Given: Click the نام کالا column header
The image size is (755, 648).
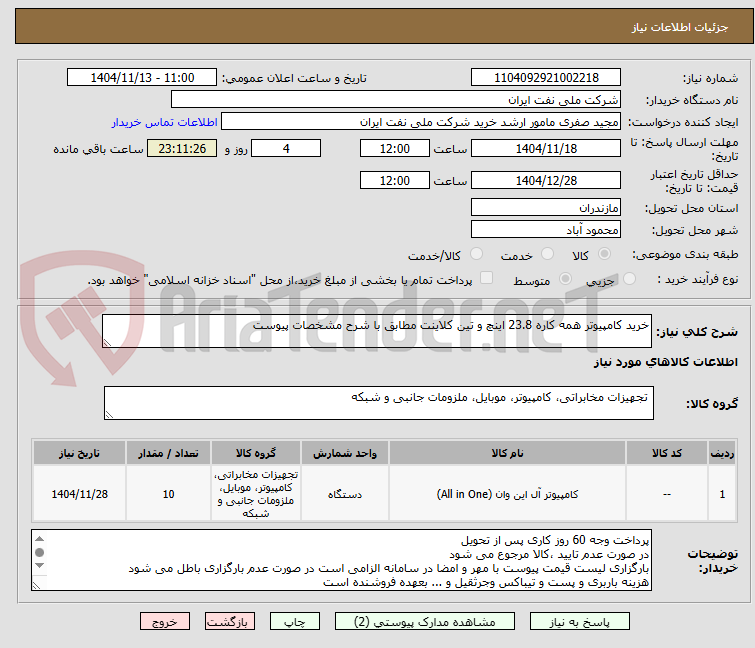Looking at the screenshot, I should coord(507,453).
